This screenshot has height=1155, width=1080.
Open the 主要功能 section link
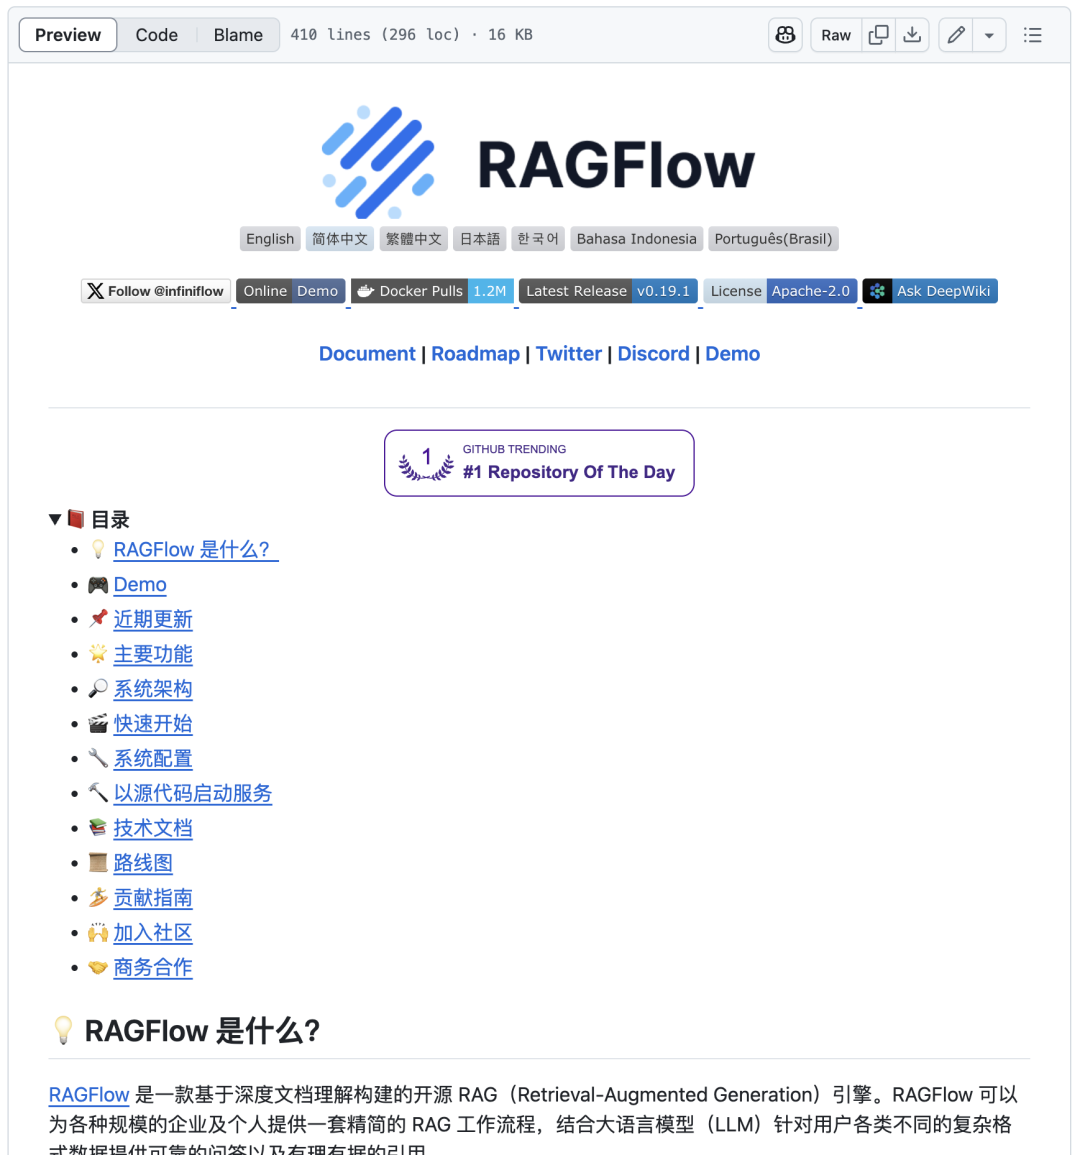point(152,654)
